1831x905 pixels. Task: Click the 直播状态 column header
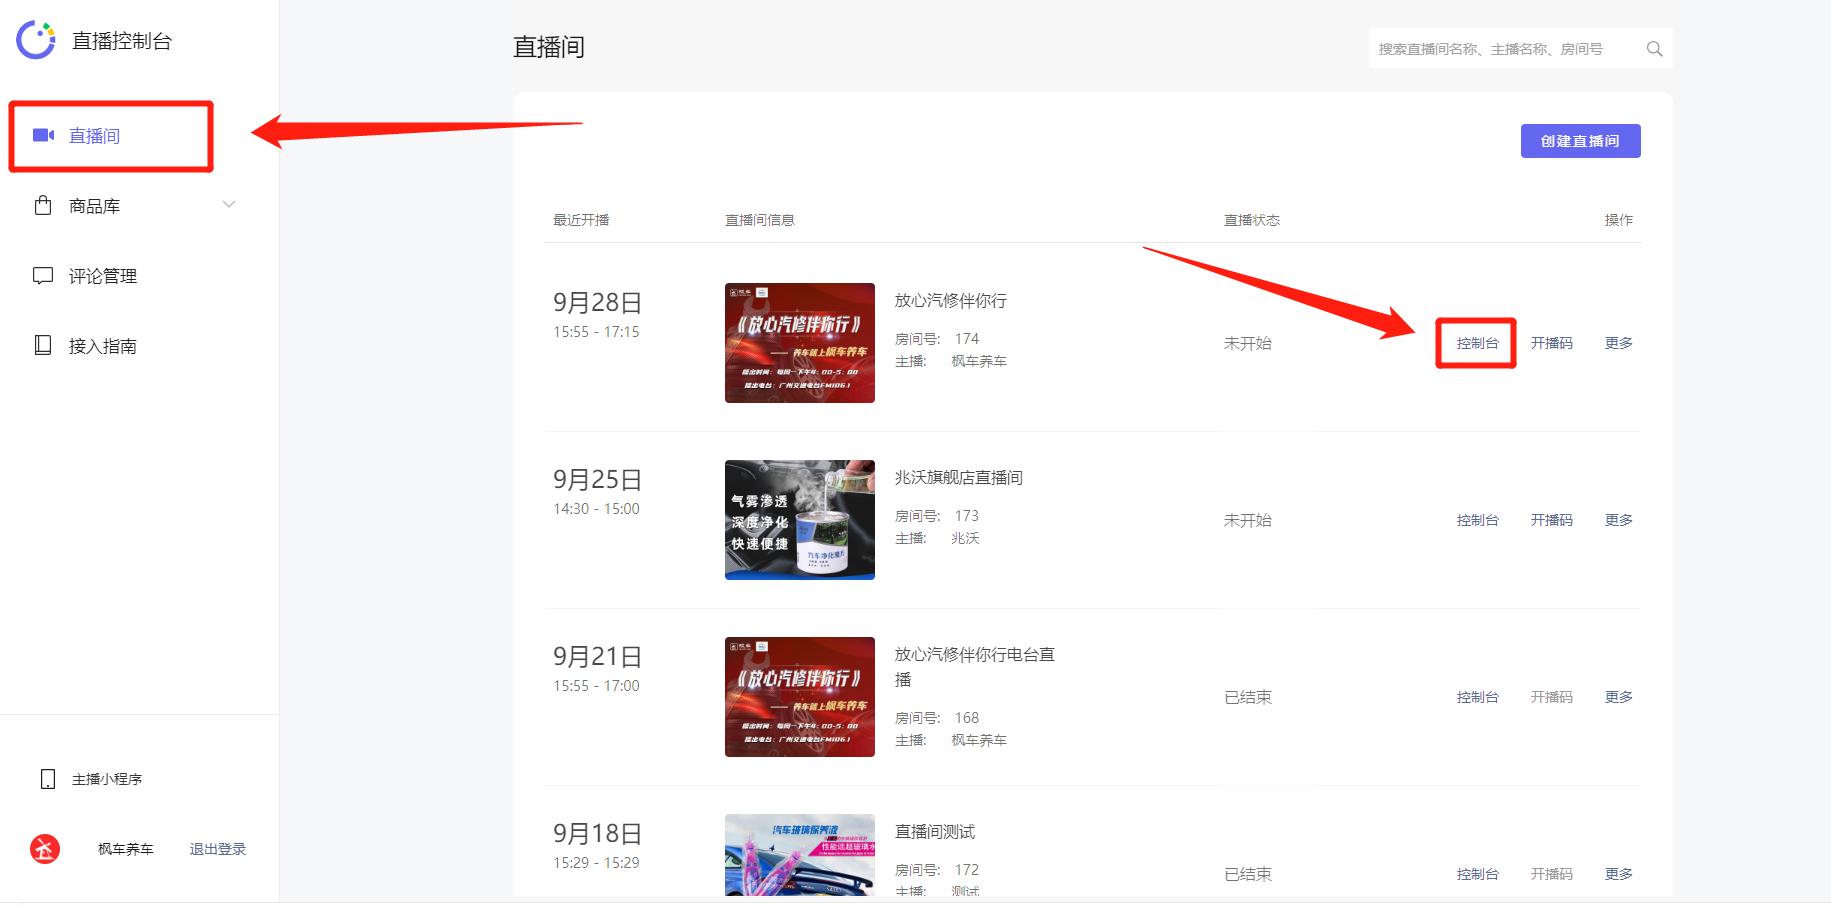point(1252,220)
